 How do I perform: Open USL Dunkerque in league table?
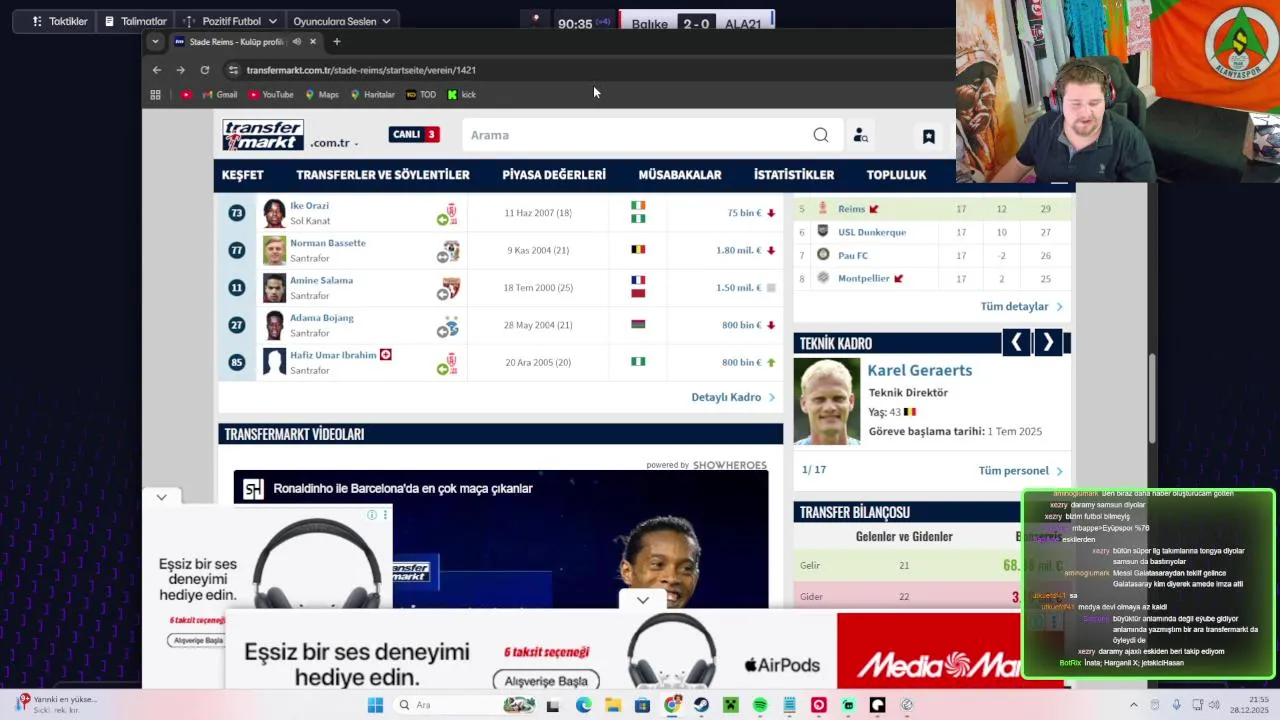[872, 232]
